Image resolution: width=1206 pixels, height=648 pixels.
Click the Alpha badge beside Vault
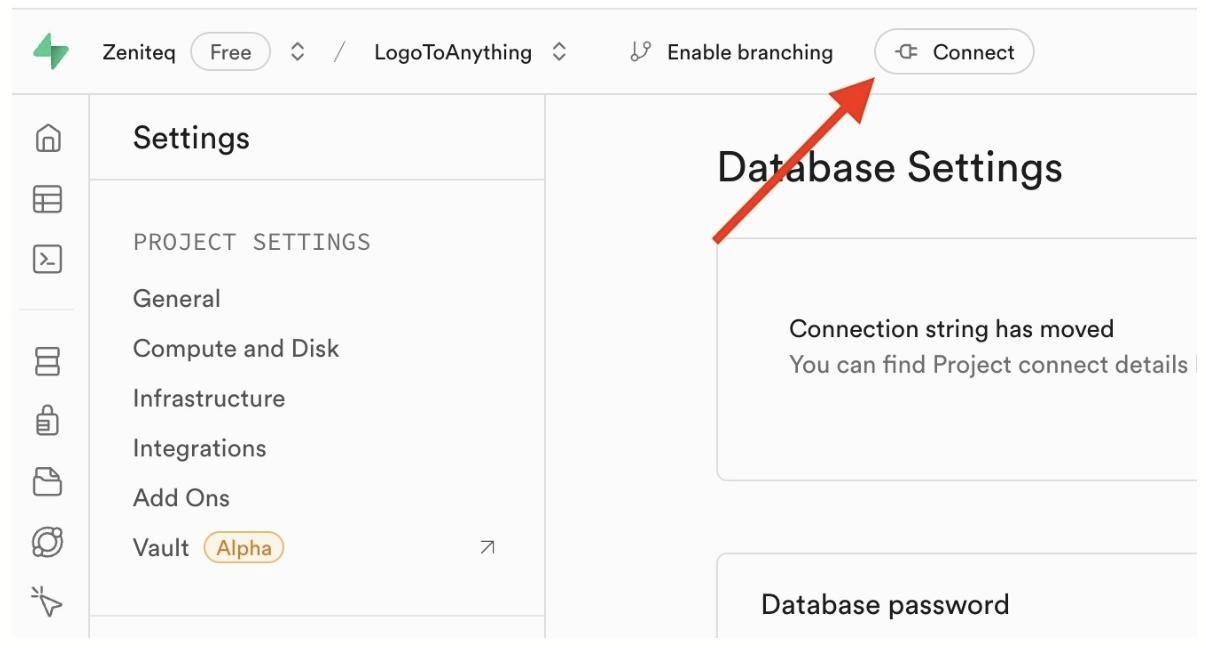[244, 547]
